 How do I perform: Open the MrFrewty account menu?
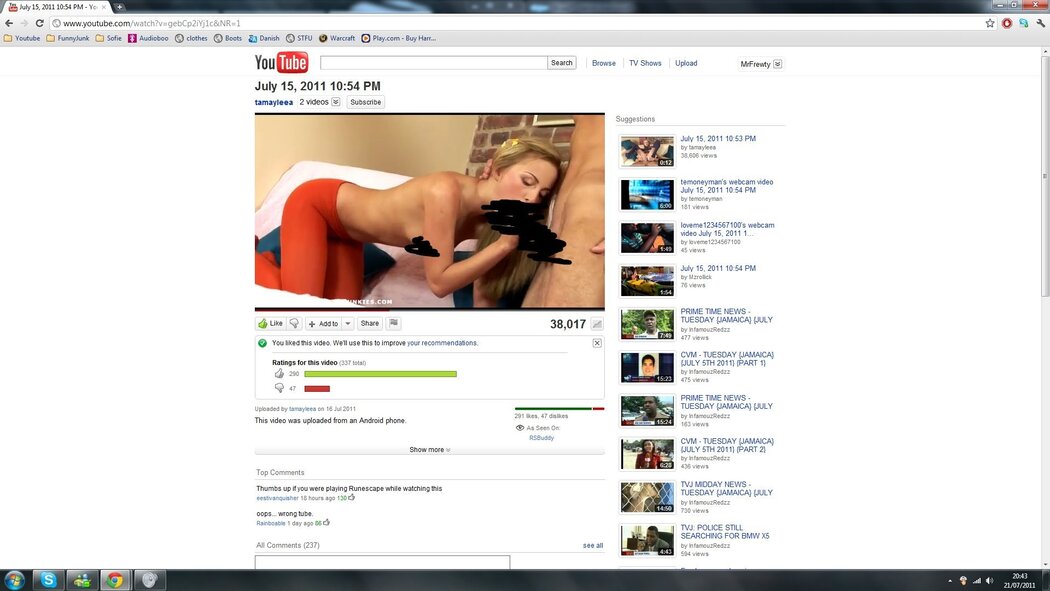pyautogui.click(x=759, y=63)
